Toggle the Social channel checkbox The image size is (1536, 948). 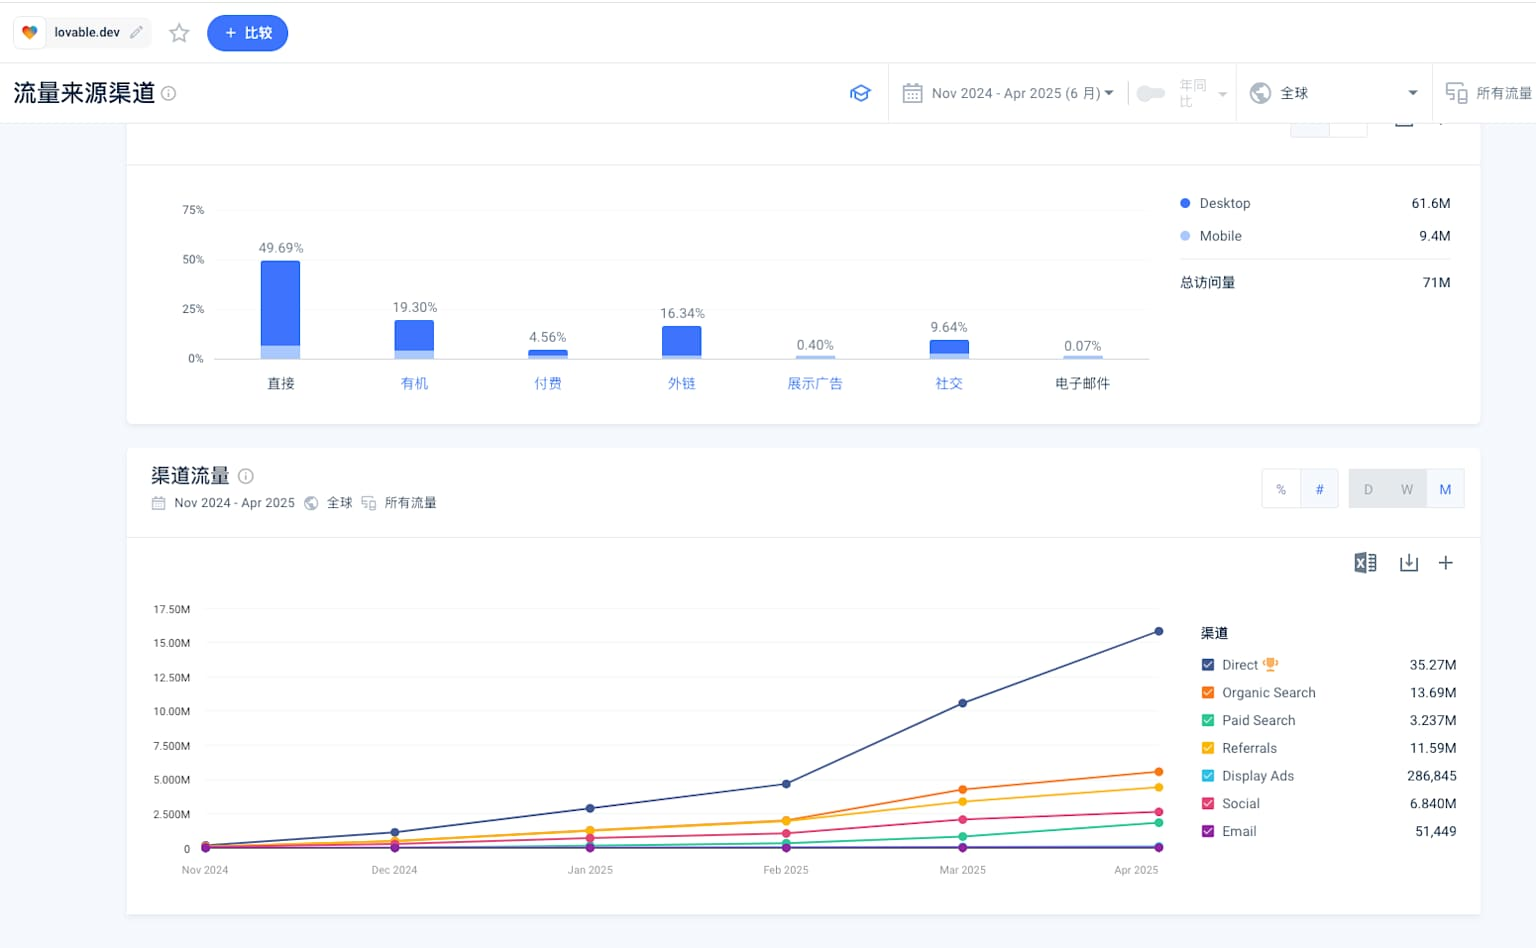point(1207,804)
